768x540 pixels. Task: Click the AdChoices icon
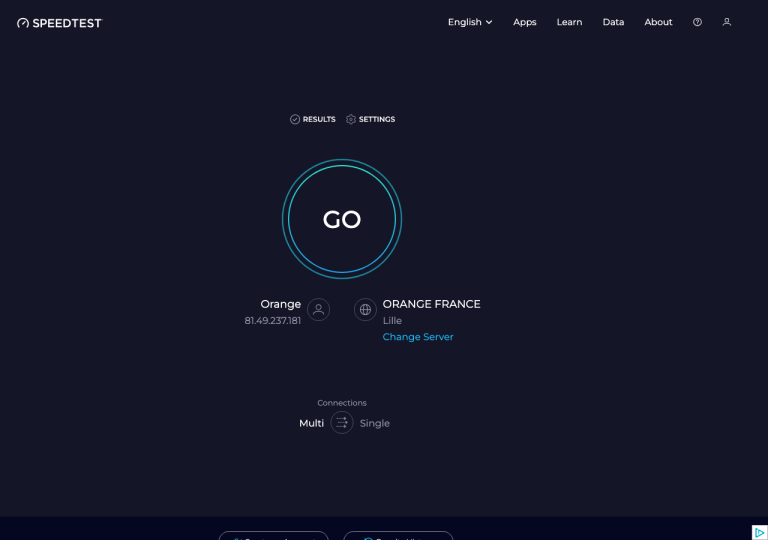click(760, 533)
